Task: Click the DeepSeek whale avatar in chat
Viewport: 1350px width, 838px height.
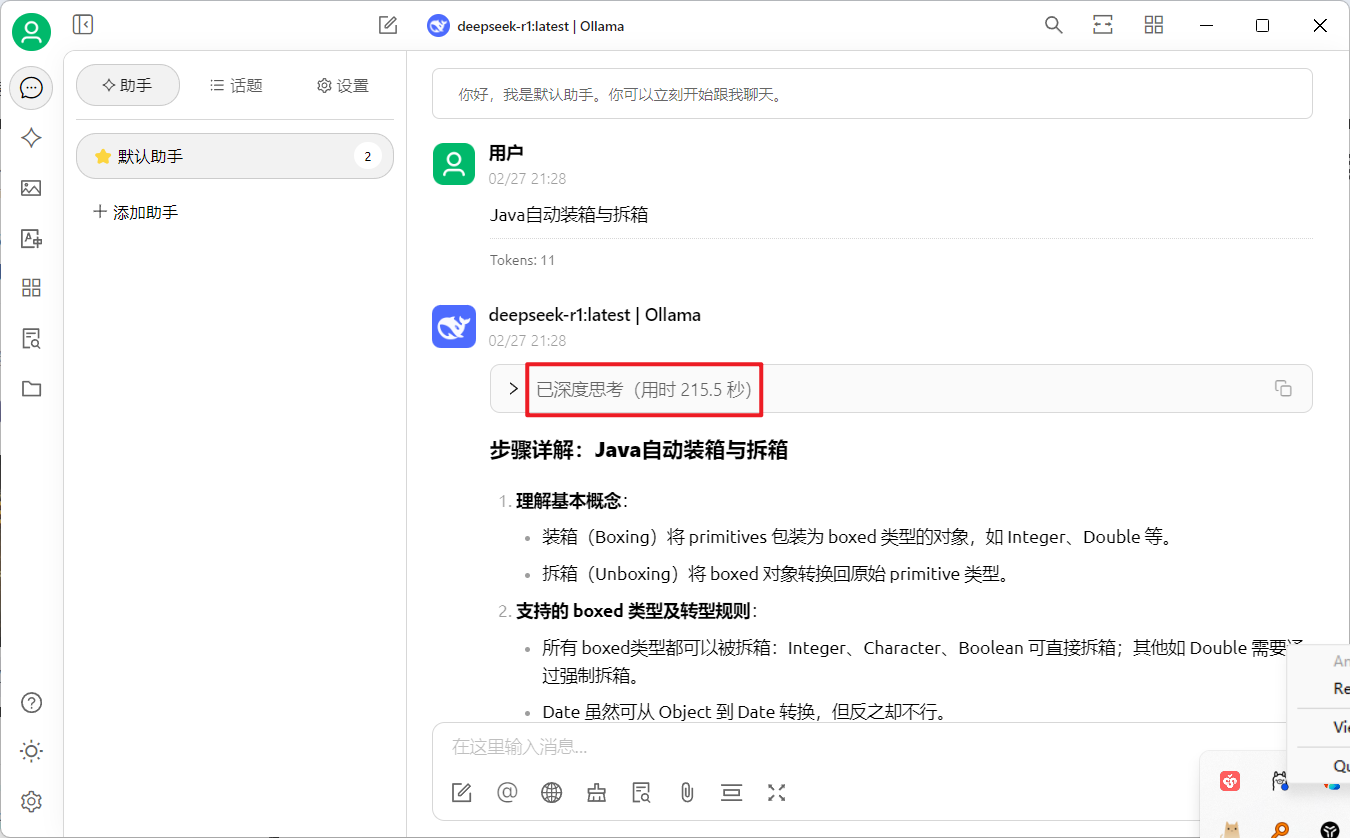Action: pos(454,326)
